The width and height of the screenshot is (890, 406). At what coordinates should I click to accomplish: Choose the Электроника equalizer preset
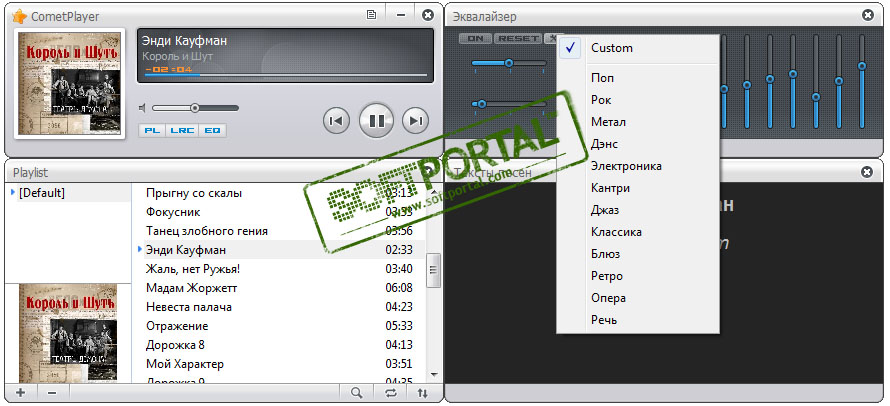click(638, 166)
